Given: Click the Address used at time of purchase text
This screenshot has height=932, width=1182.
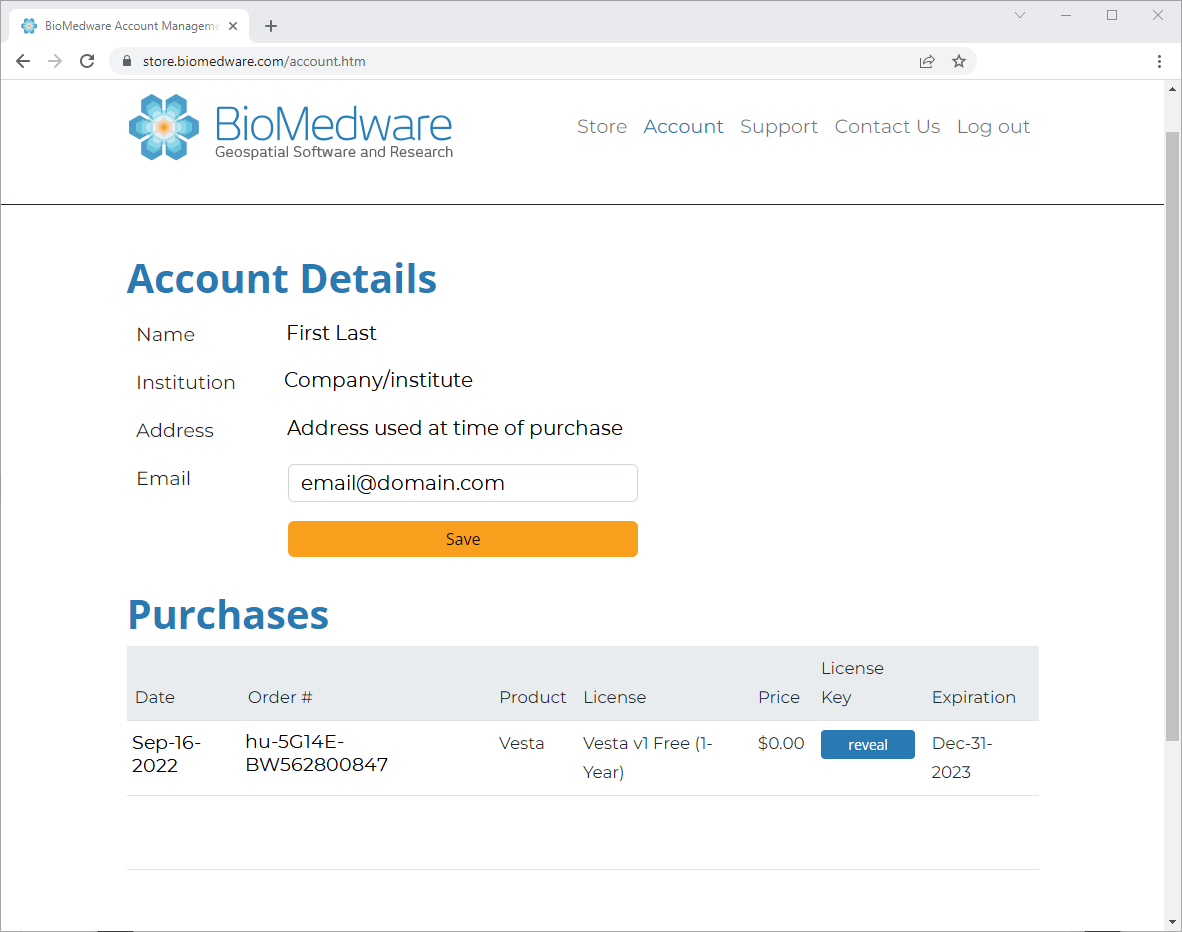Looking at the screenshot, I should (x=455, y=428).
